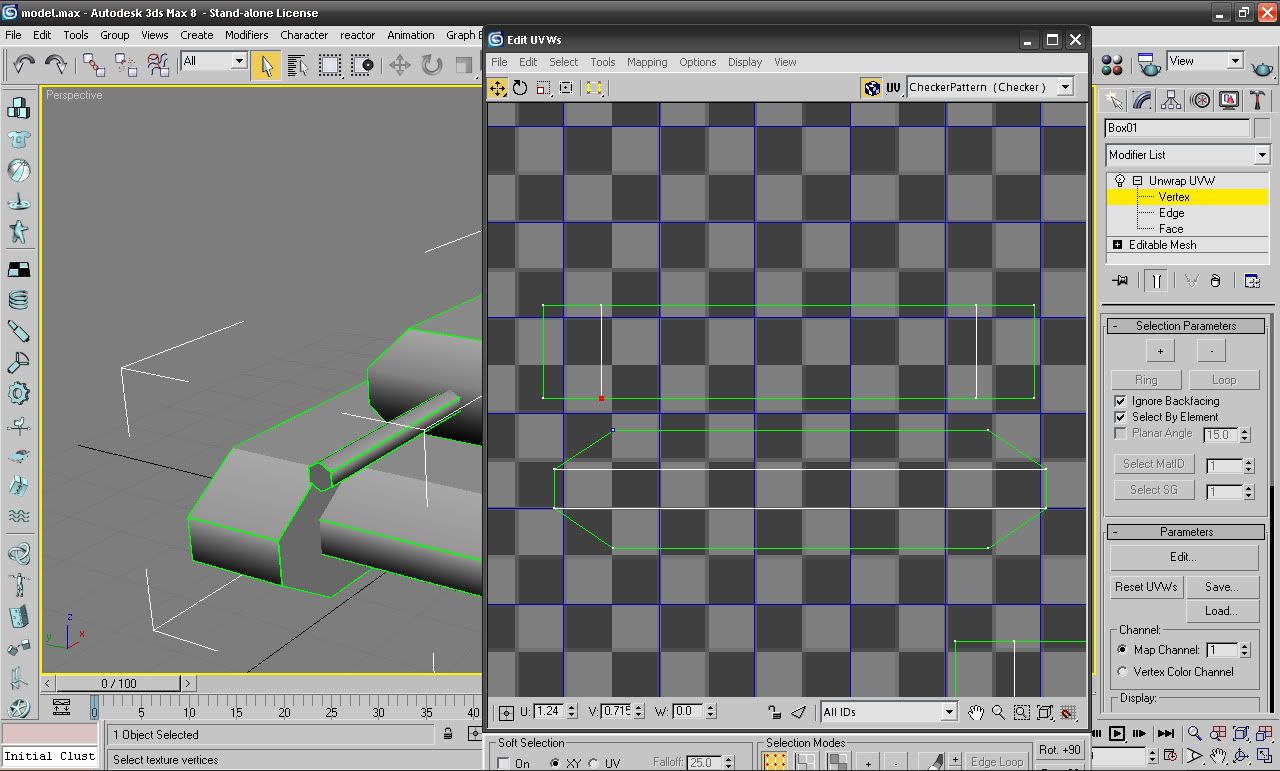Open Mapping menu in Edit UVWs
The height and width of the screenshot is (771, 1280).
(647, 62)
